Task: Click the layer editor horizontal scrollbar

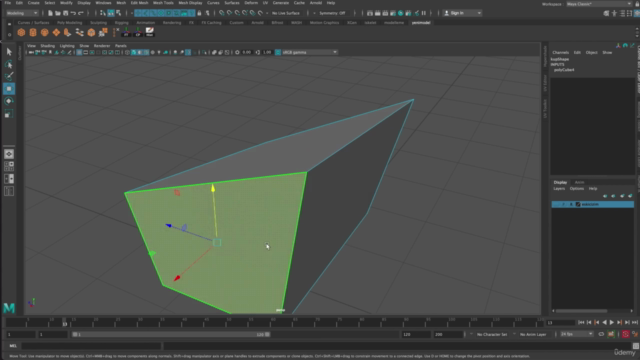Action: pos(582,311)
